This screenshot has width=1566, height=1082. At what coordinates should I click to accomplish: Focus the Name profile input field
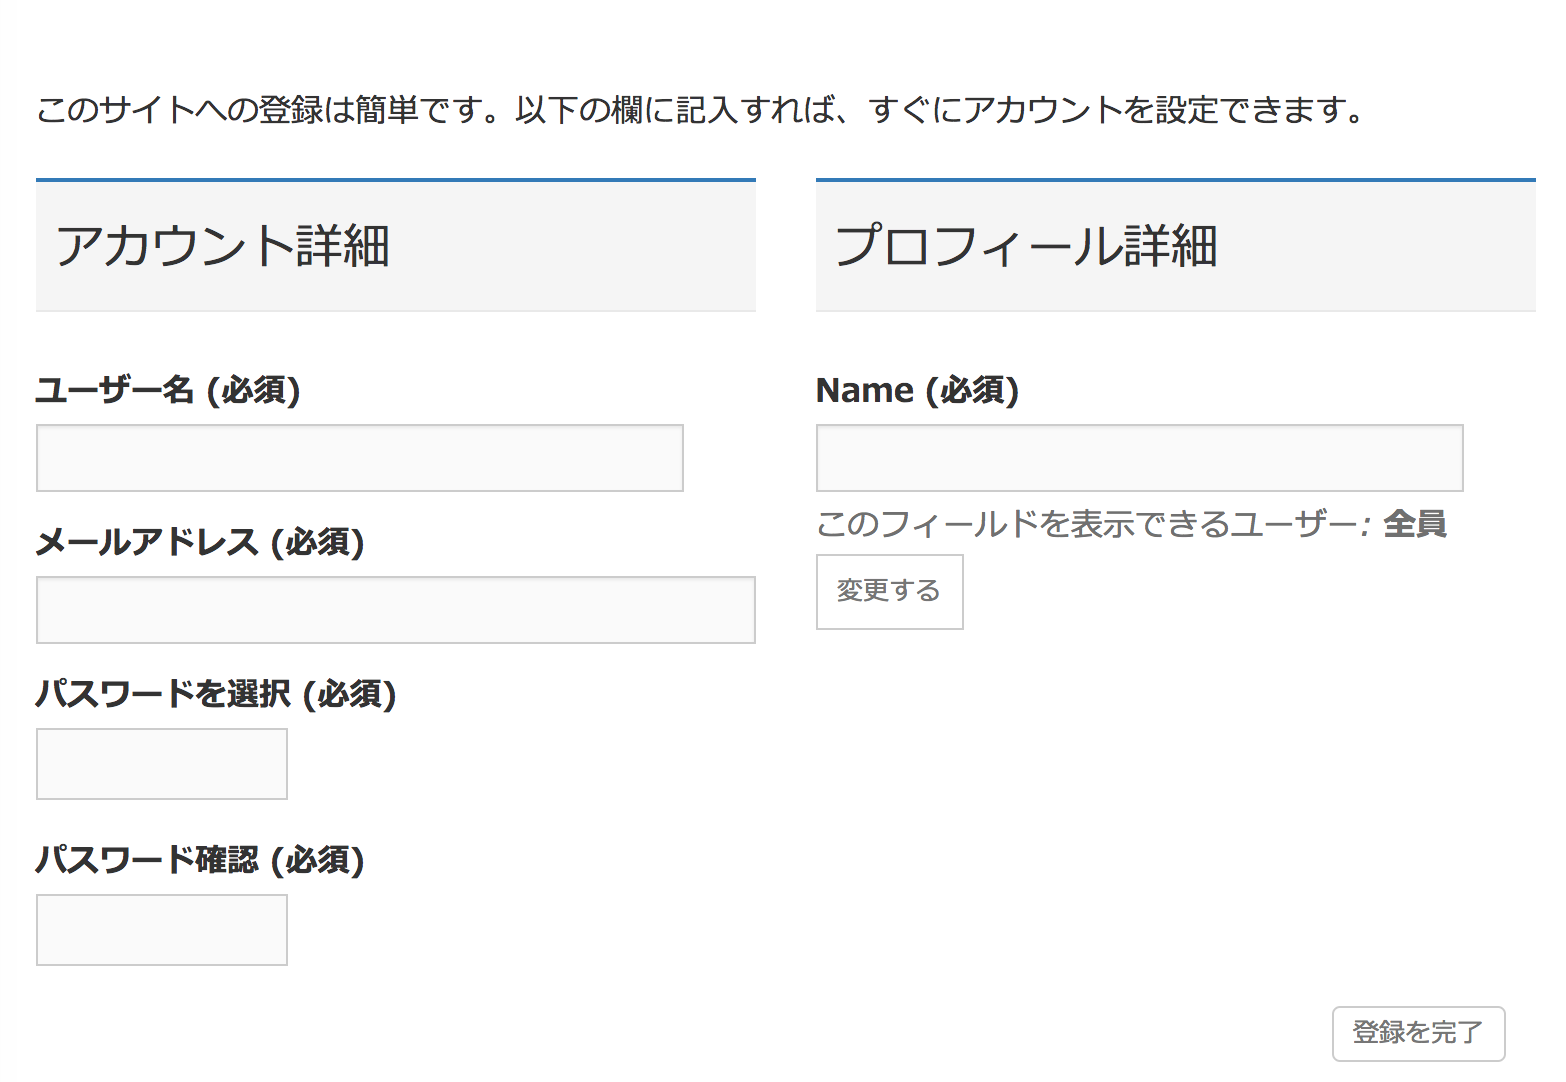pos(1140,458)
